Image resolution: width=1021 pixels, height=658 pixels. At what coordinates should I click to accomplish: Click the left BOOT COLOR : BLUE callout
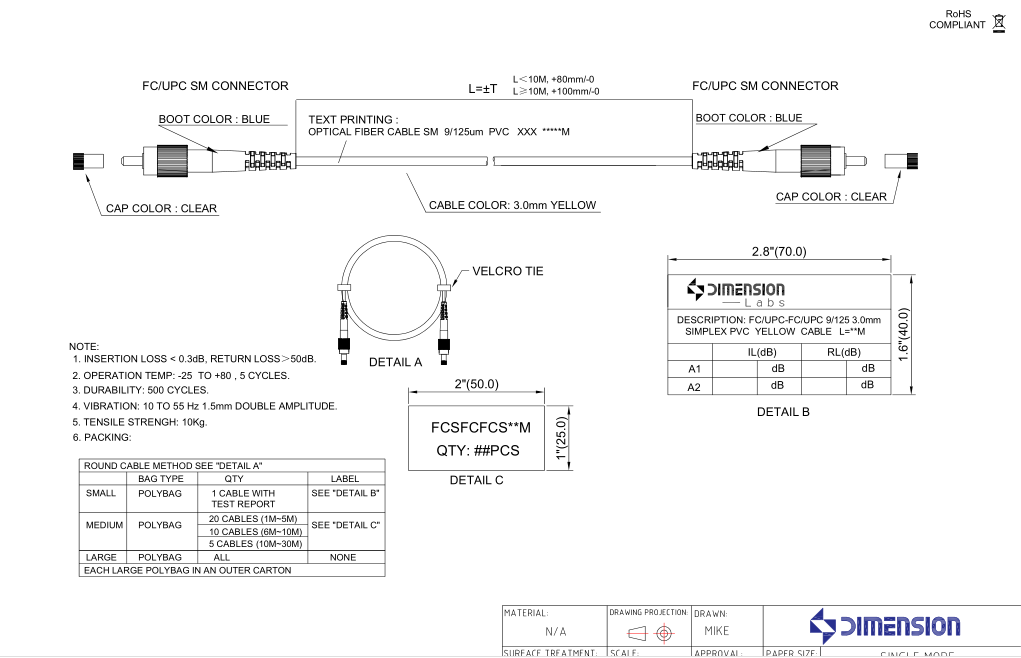click(214, 119)
